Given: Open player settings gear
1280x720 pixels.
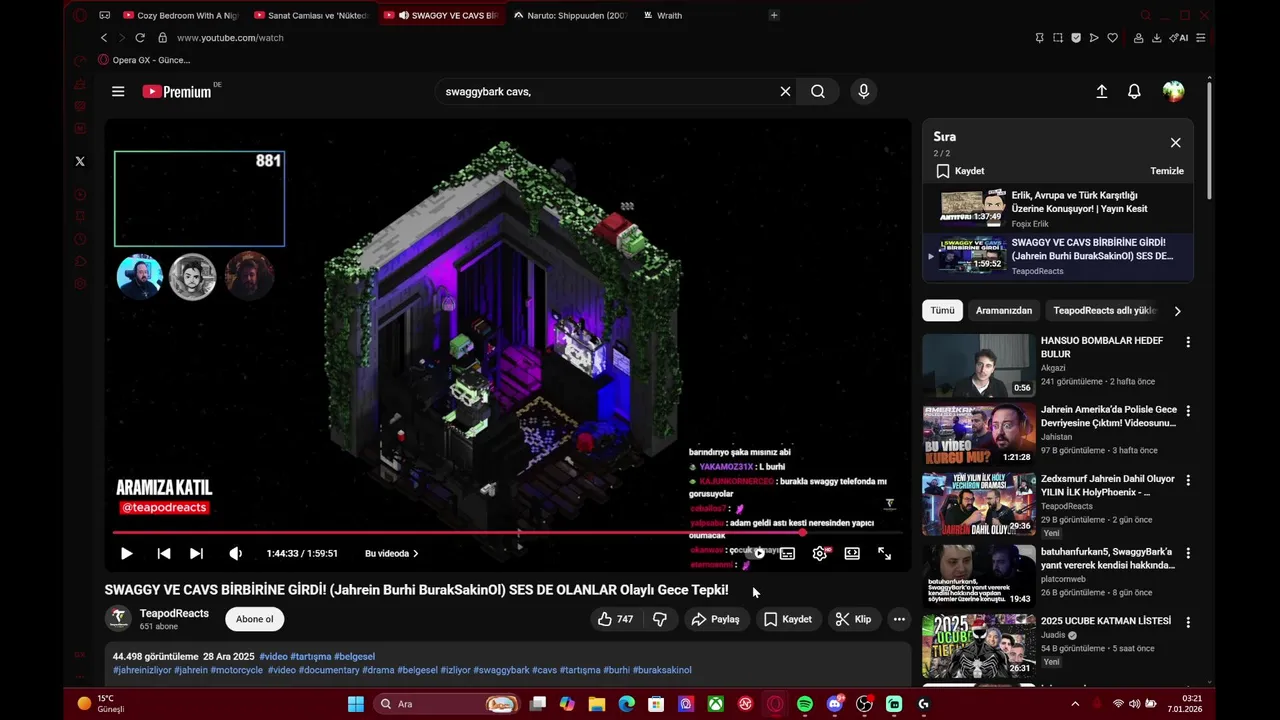Looking at the screenshot, I should pos(820,553).
